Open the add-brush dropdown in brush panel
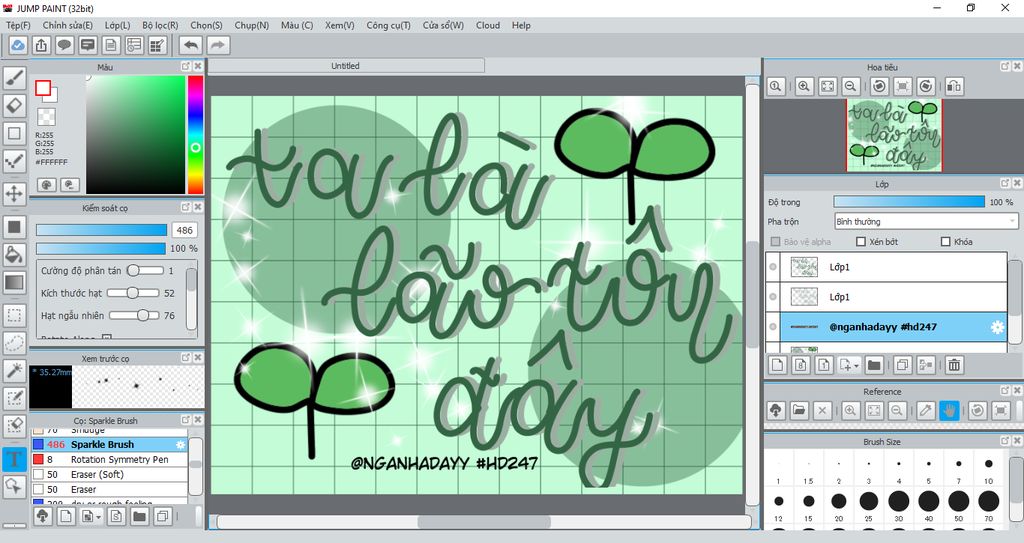 (x=99, y=517)
